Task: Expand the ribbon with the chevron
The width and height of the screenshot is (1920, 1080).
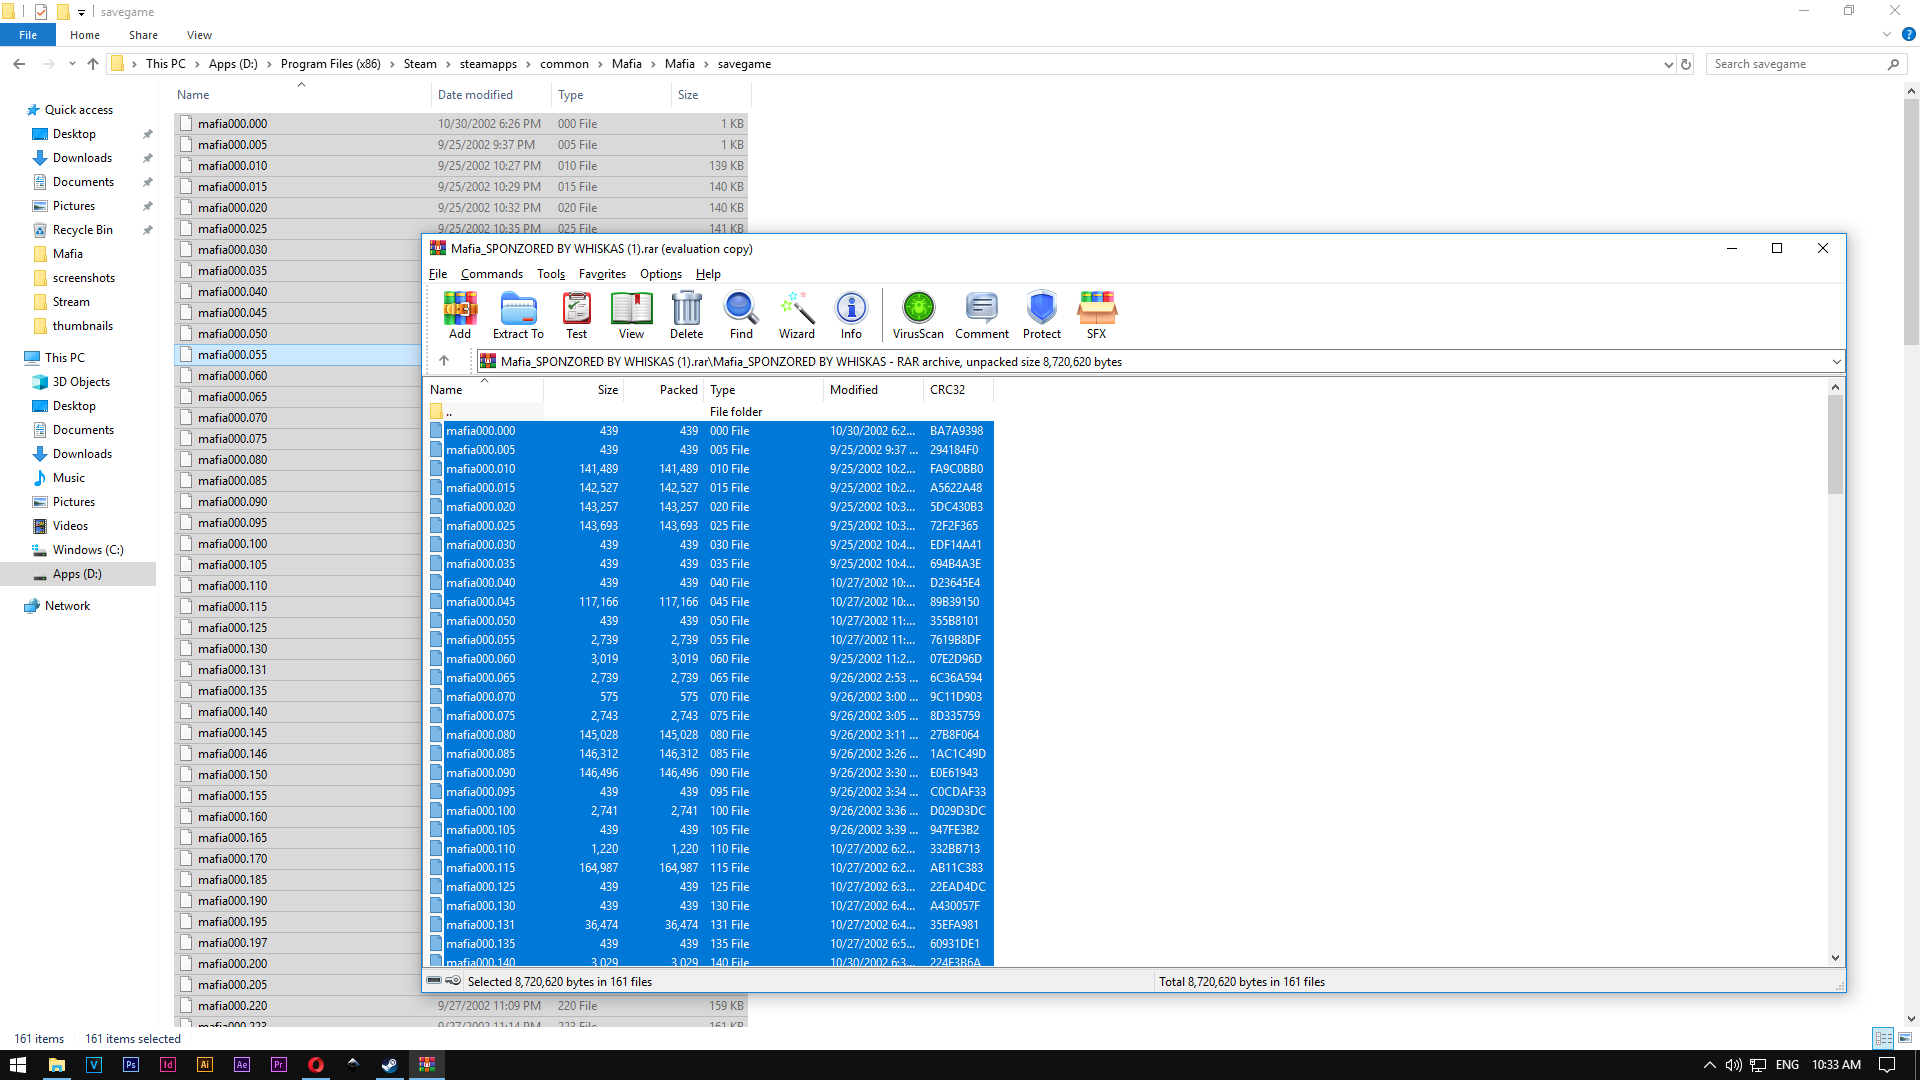Action: [1886, 34]
